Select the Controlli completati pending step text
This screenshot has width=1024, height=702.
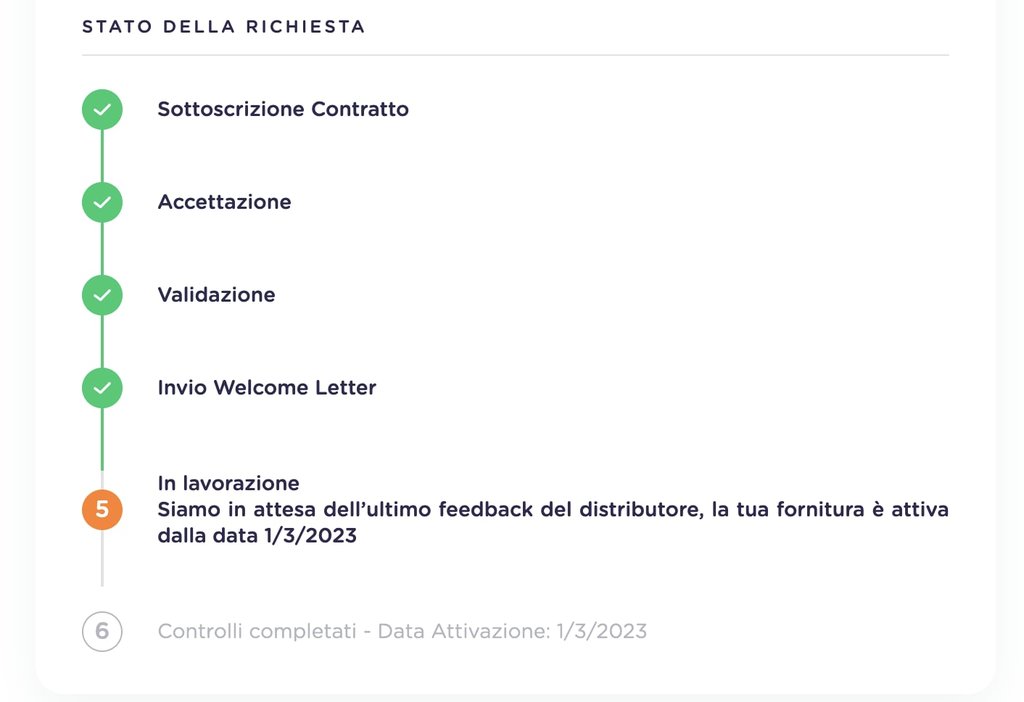click(x=402, y=632)
